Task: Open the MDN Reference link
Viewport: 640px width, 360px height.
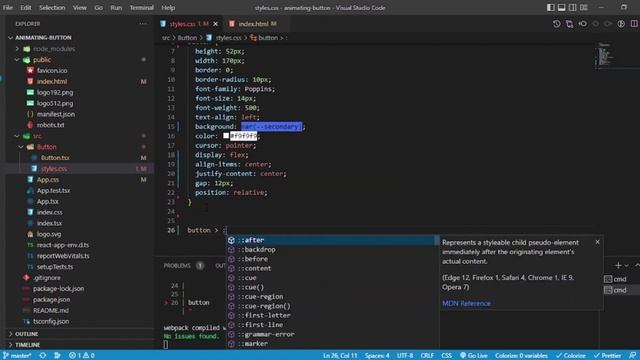Action: 466,303
